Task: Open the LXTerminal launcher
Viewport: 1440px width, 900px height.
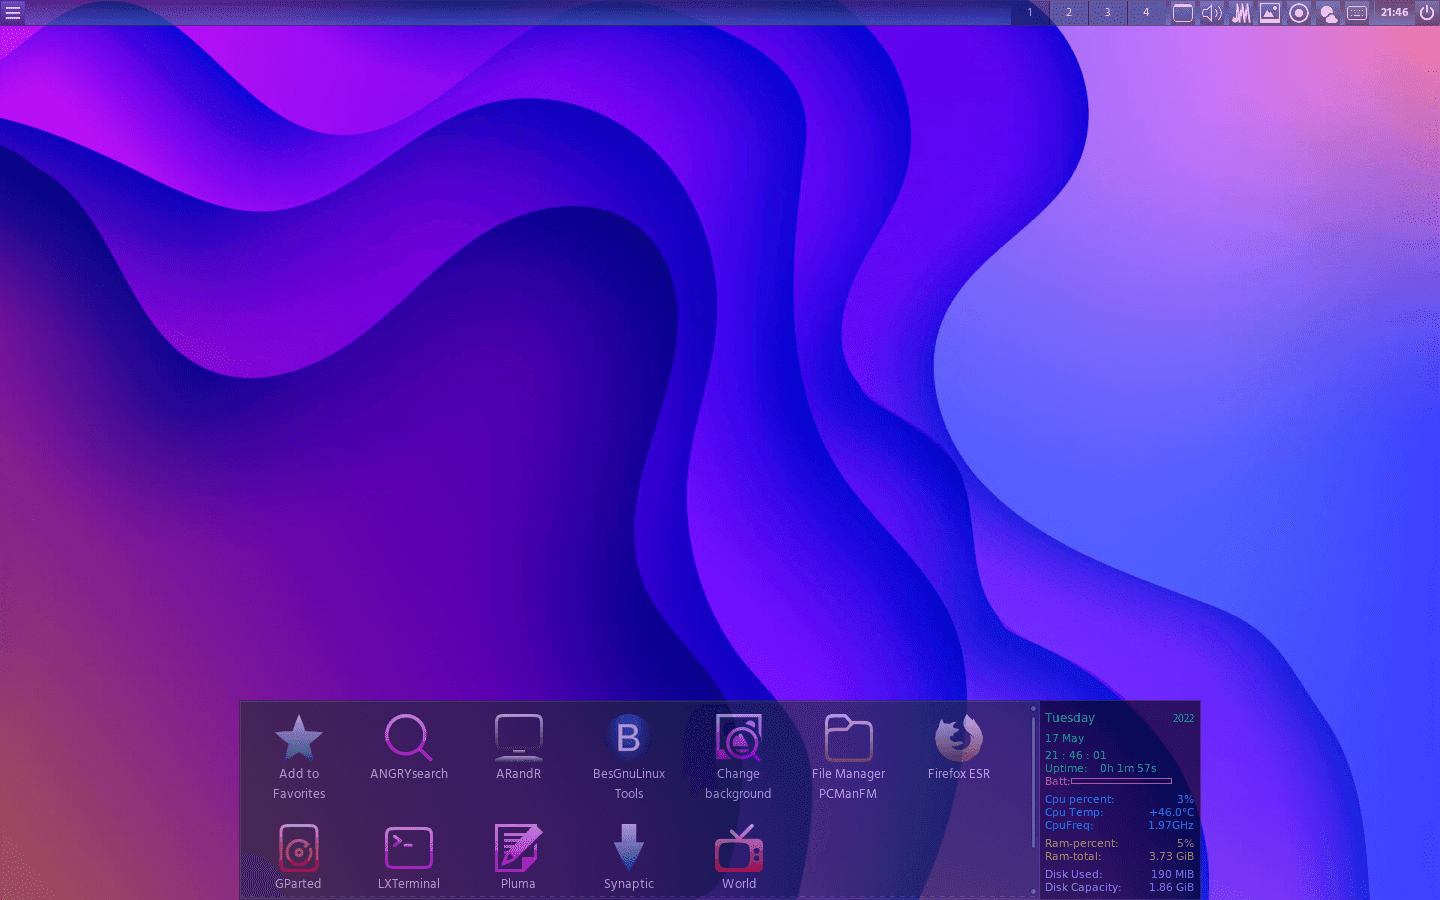Action: click(x=409, y=857)
